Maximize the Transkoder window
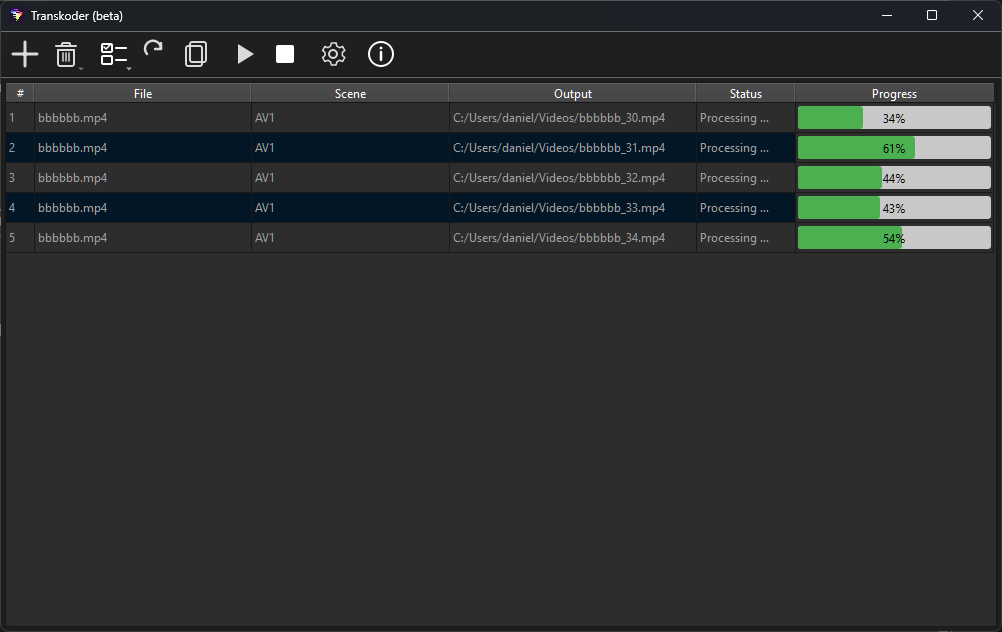This screenshot has height=632, width=1002. pos(932,15)
